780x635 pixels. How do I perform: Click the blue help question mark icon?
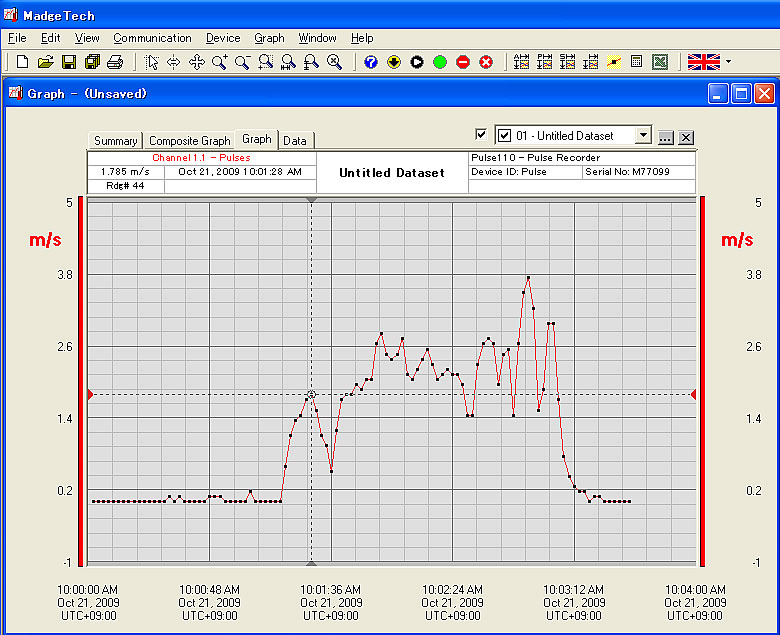point(371,62)
